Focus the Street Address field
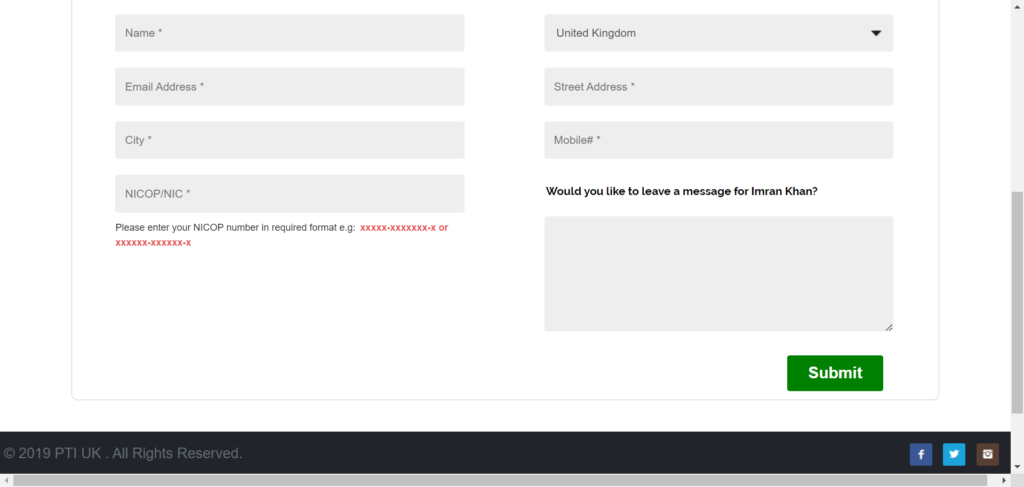The image size is (1024, 487). [x=718, y=87]
